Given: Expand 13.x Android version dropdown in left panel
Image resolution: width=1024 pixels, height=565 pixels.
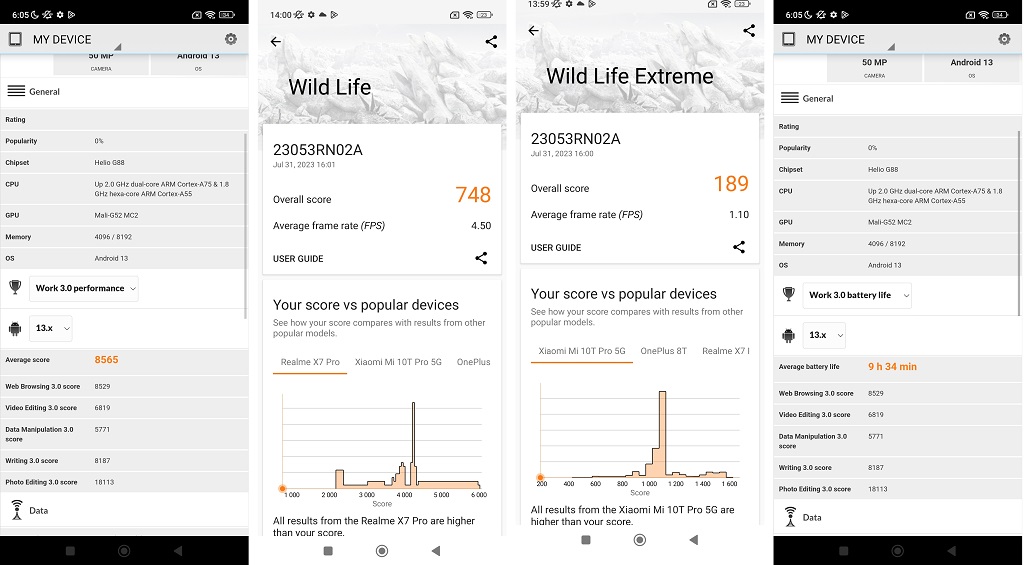Looking at the screenshot, I should pyautogui.click(x=51, y=328).
